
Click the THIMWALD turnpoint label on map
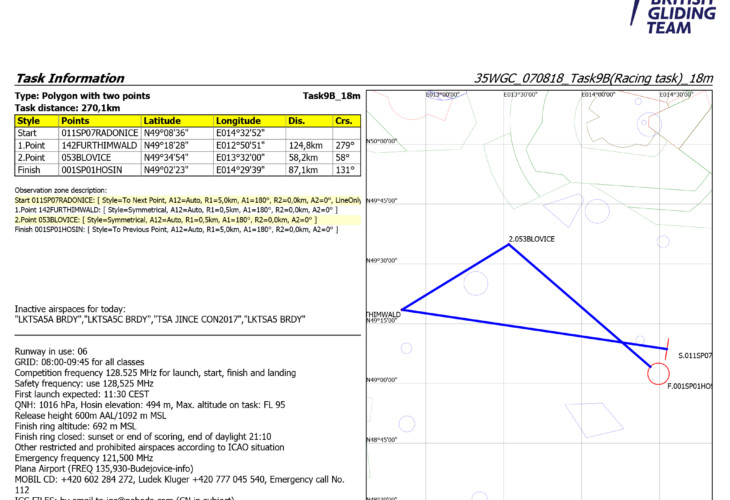pyautogui.click(x=383, y=314)
